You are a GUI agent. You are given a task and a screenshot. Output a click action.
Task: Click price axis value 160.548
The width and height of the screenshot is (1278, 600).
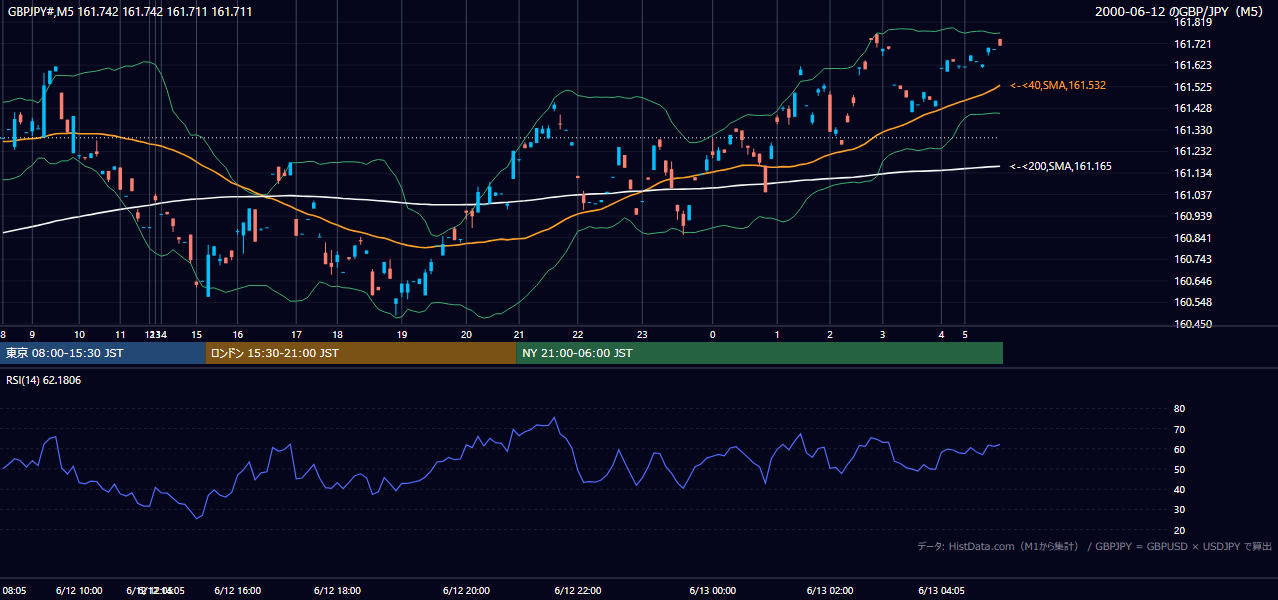click(x=1192, y=303)
